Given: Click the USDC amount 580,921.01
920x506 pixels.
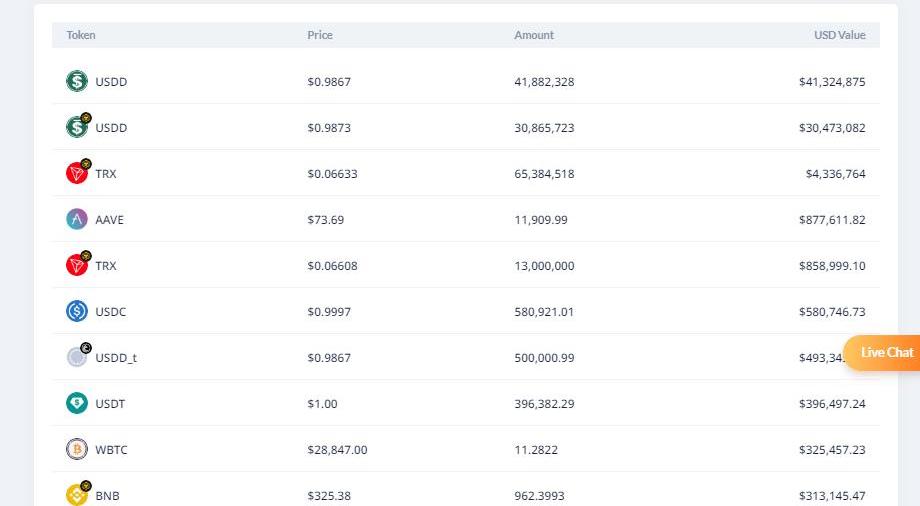Looking at the screenshot, I should (x=544, y=312).
